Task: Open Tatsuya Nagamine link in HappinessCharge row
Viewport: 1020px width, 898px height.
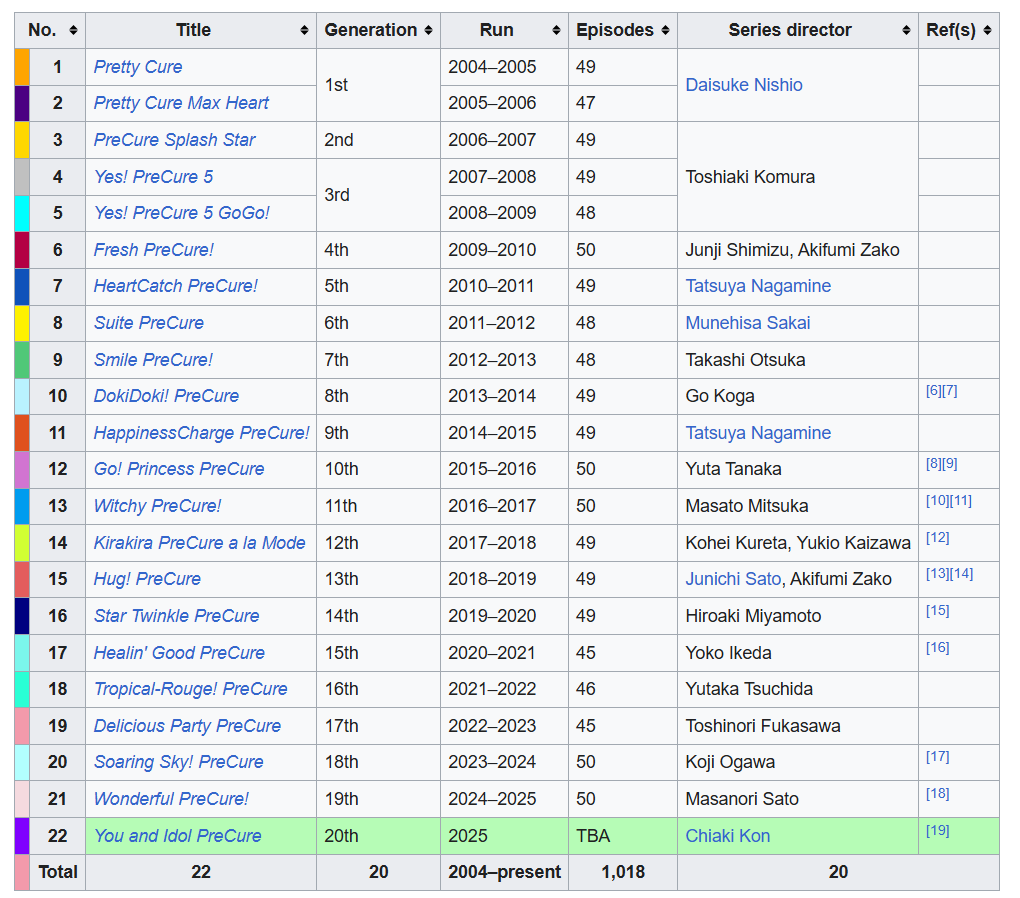Action: pyautogui.click(x=758, y=433)
